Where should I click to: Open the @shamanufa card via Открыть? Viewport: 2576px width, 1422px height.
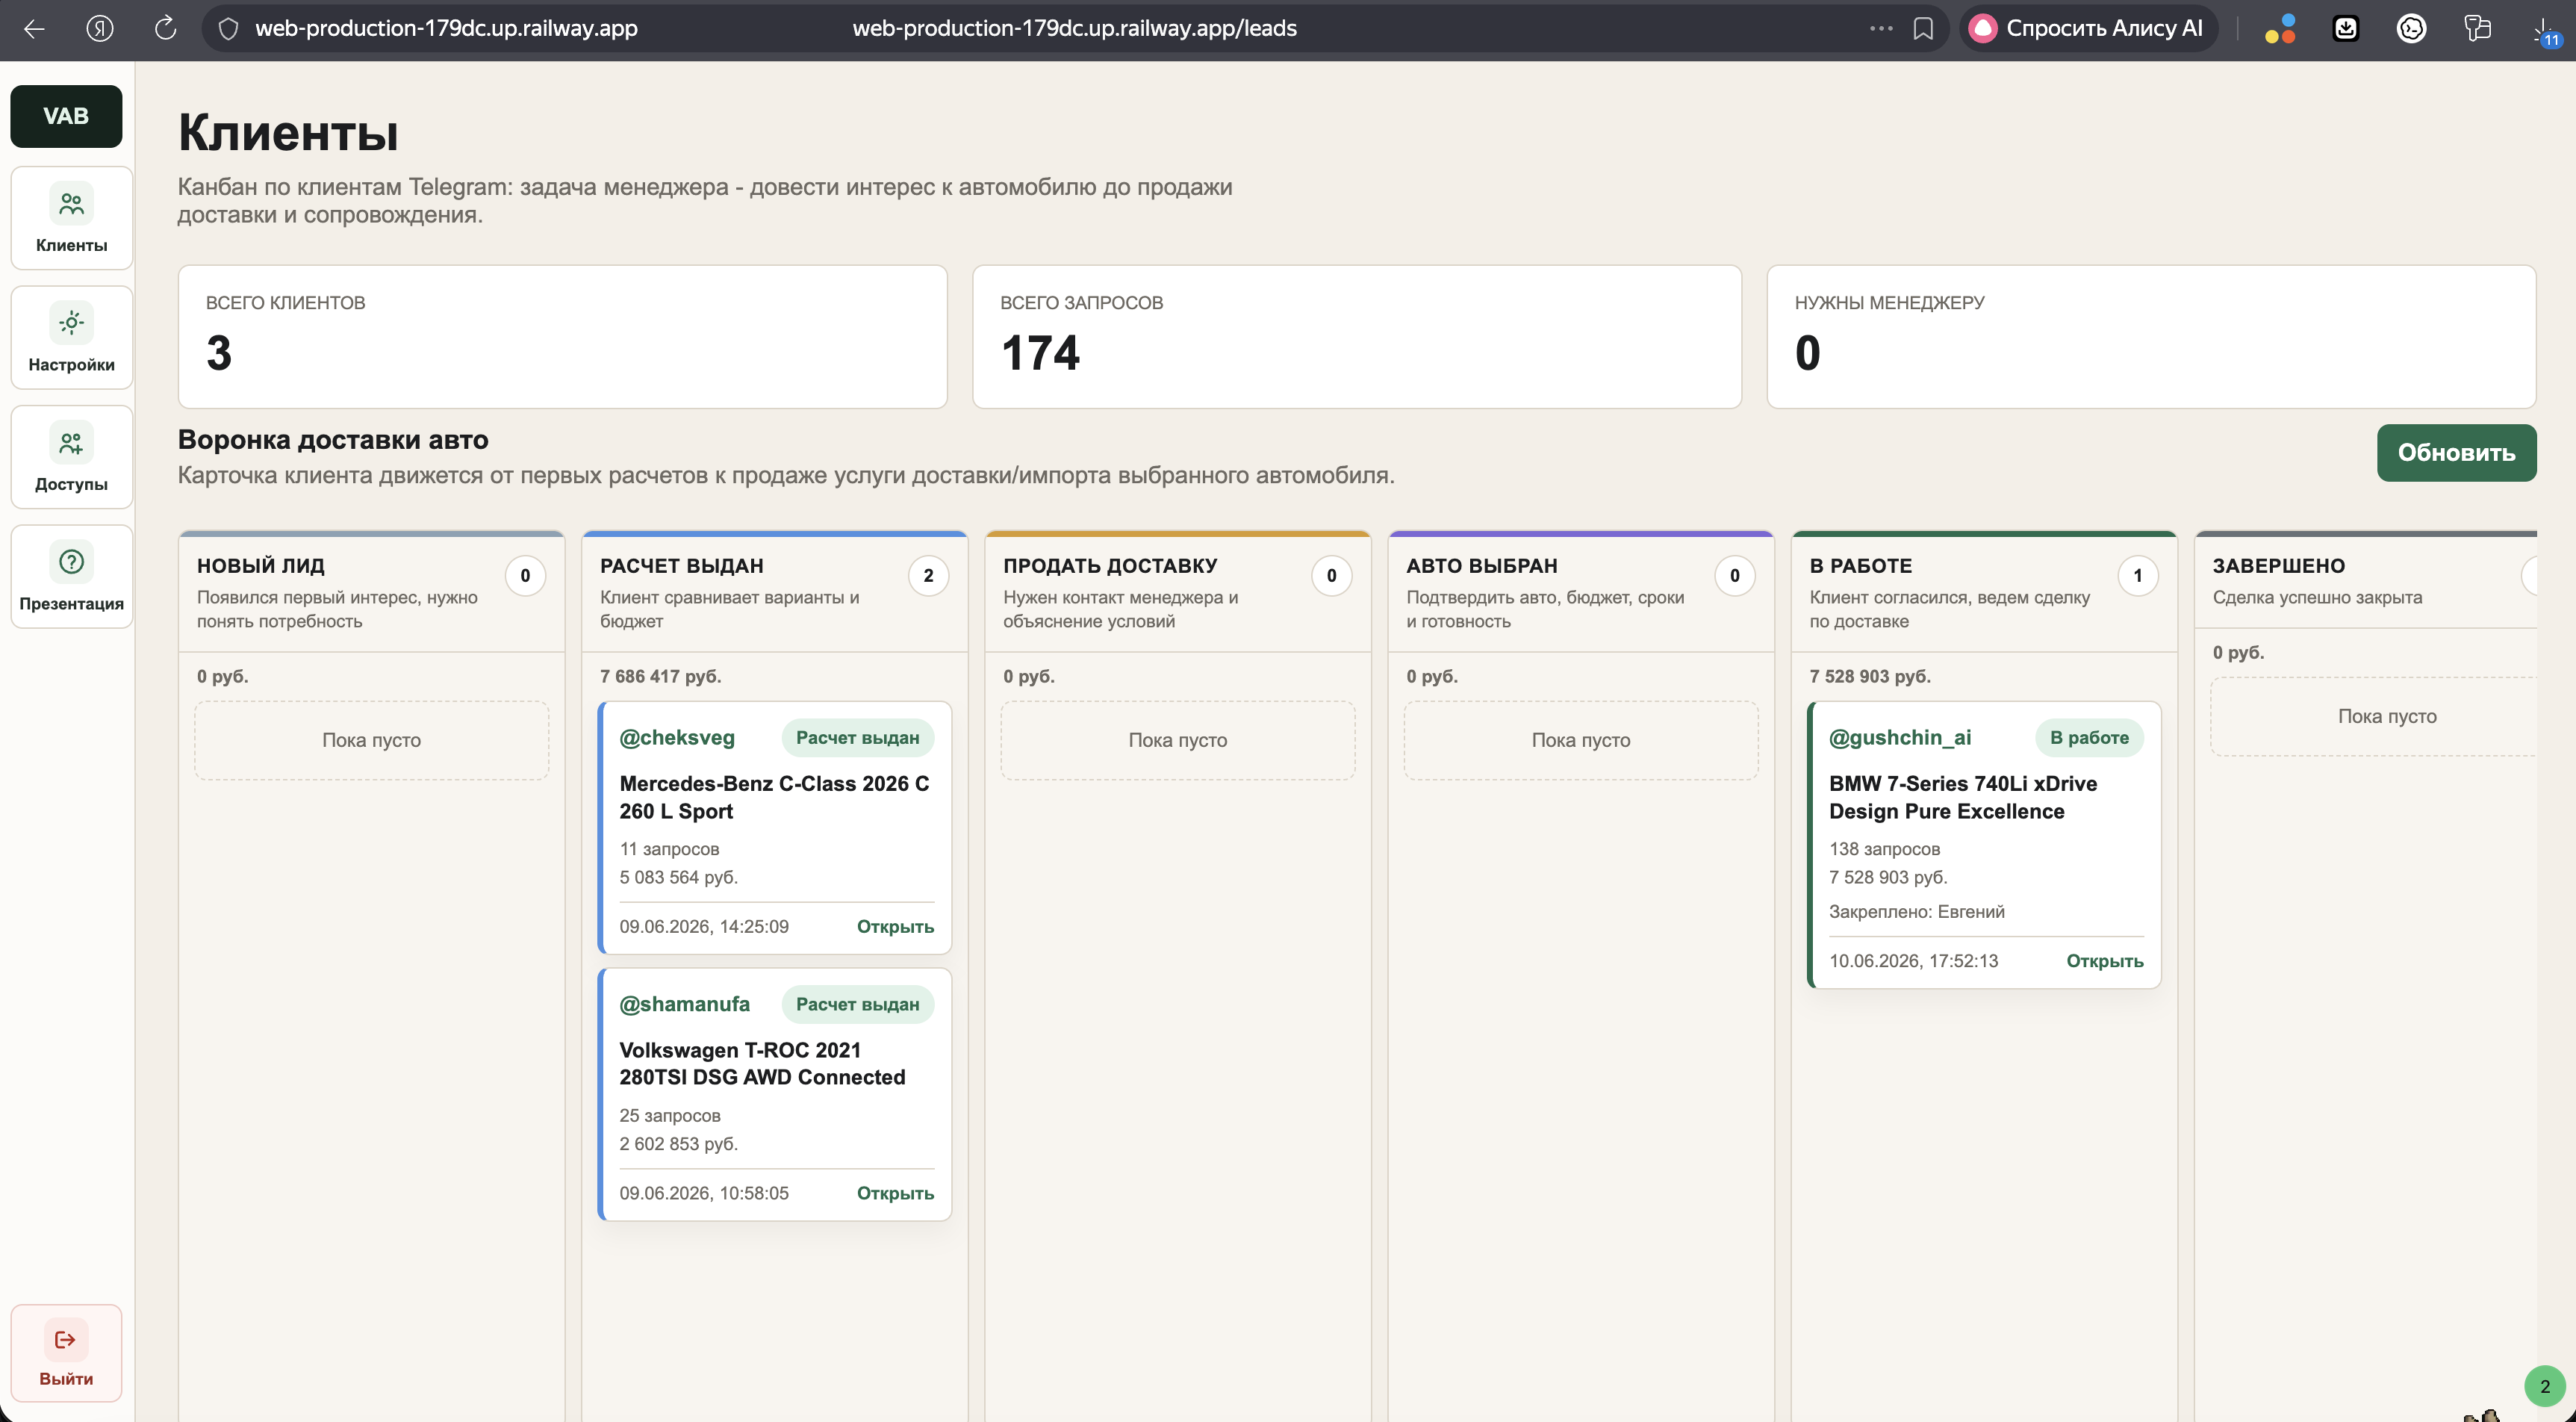[895, 1192]
